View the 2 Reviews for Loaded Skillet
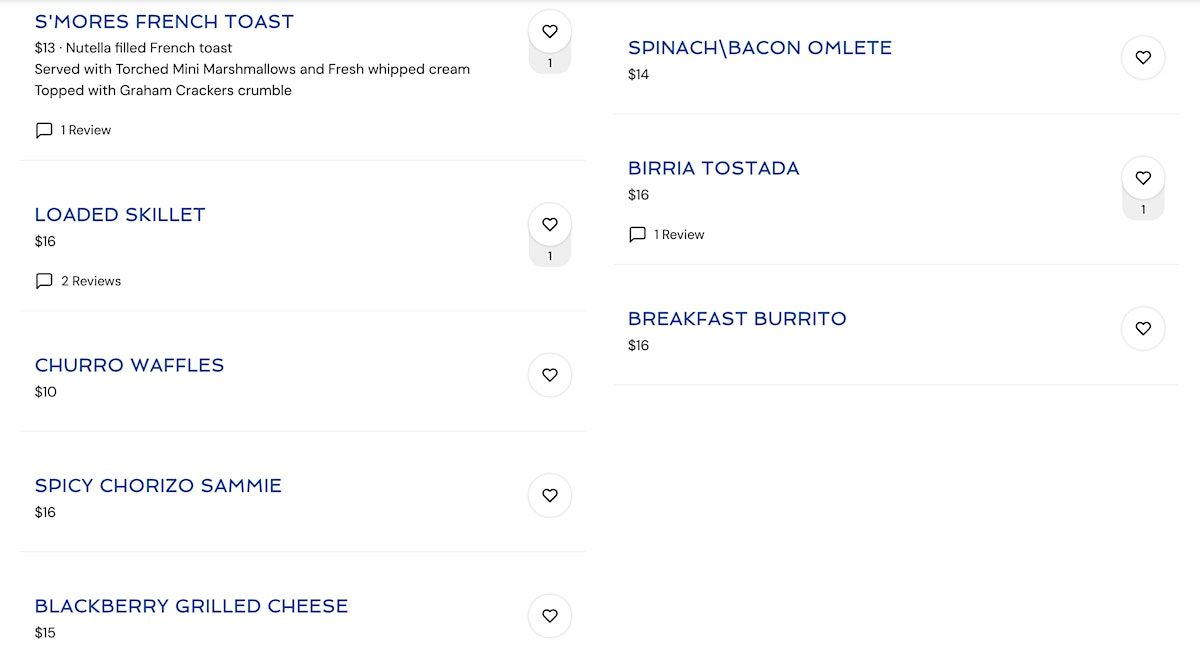1200x654 pixels. [x=90, y=281]
